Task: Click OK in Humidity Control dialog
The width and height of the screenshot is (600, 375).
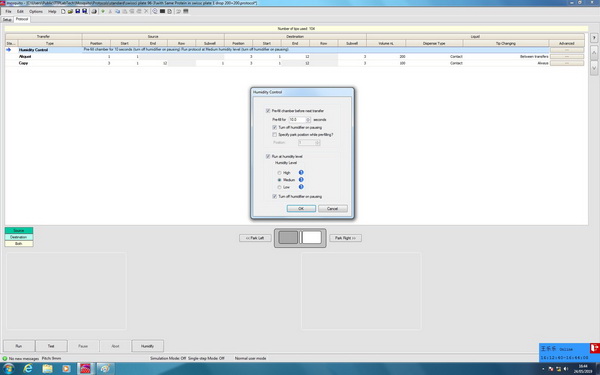Action: tap(301, 209)
